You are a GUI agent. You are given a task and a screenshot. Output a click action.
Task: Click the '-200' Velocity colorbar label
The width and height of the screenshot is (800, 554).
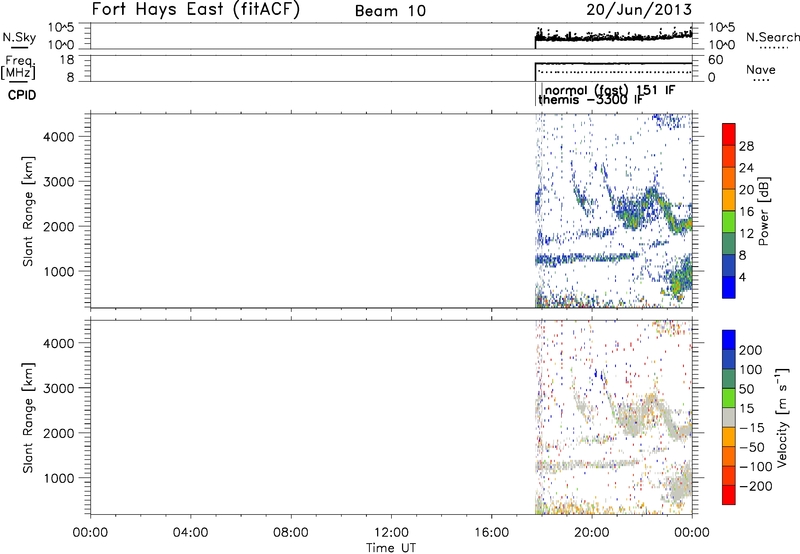coord(755,486)
